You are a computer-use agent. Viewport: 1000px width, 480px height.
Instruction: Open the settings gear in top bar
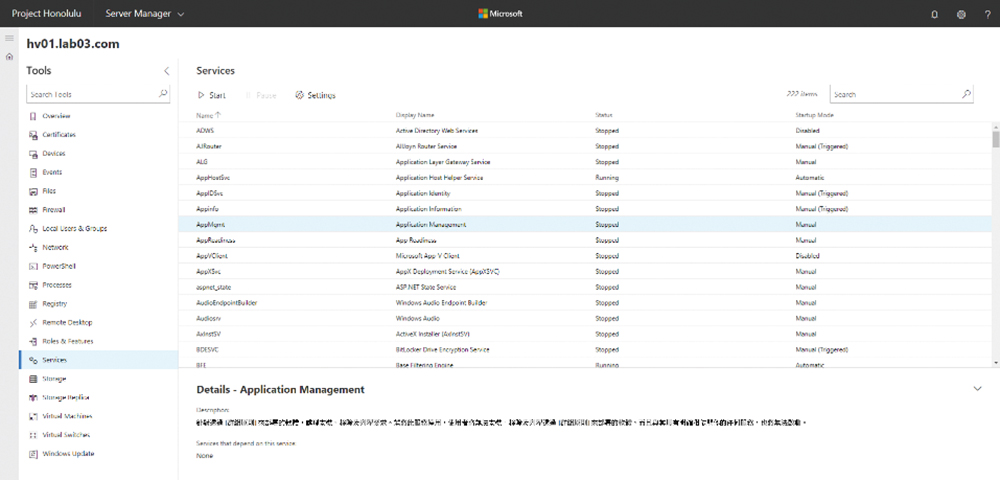coord(961,15)
